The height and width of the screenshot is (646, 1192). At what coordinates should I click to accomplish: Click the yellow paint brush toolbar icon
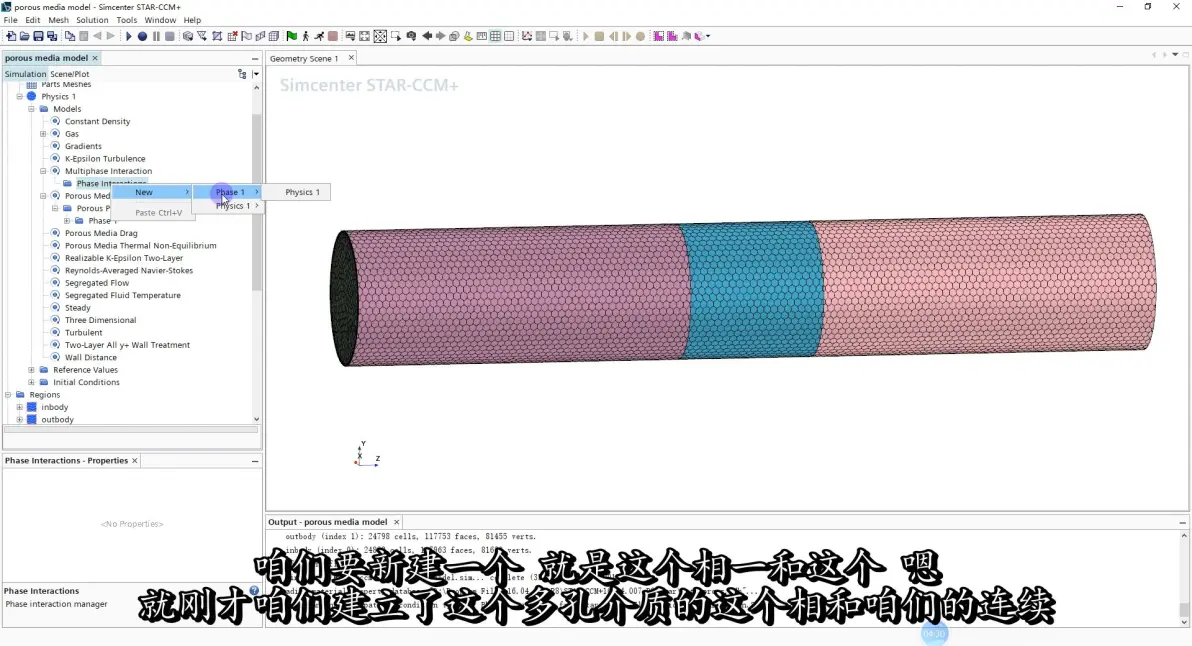pos(468,36)
